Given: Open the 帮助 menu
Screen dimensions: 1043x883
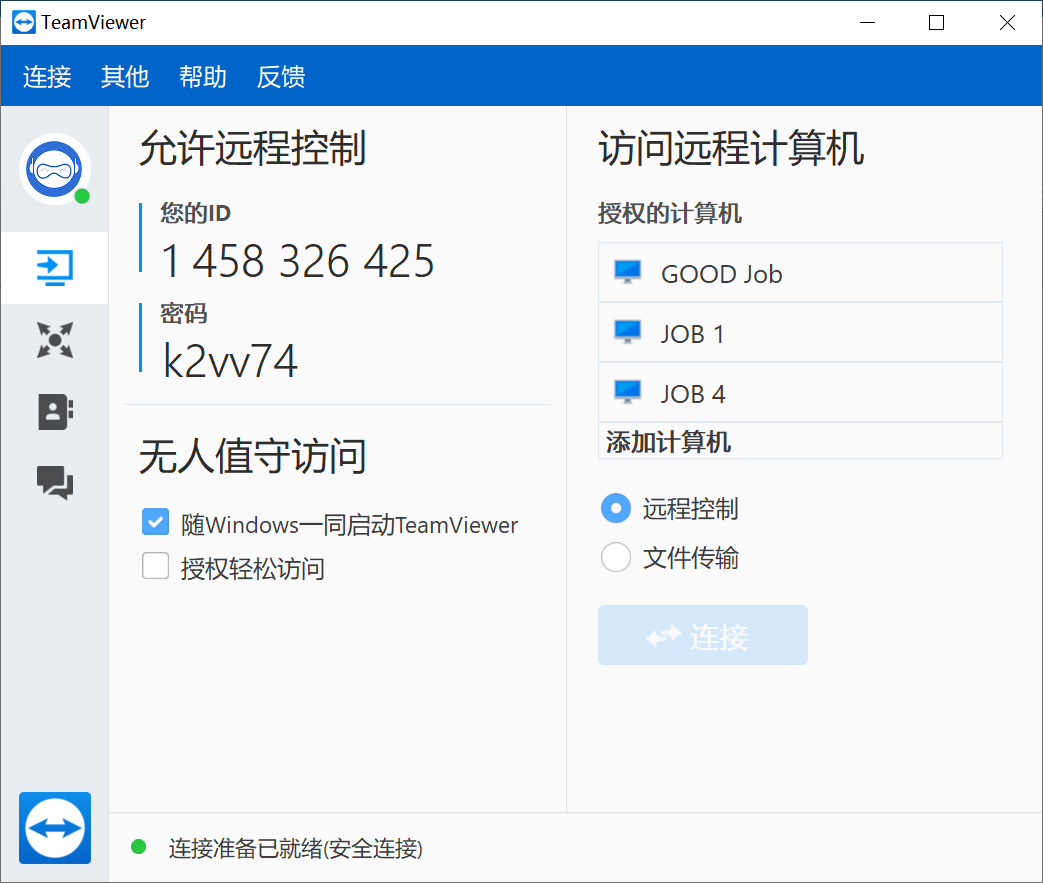Looking at the screenshot, I should pyautogui.click(x=203, y=77).
